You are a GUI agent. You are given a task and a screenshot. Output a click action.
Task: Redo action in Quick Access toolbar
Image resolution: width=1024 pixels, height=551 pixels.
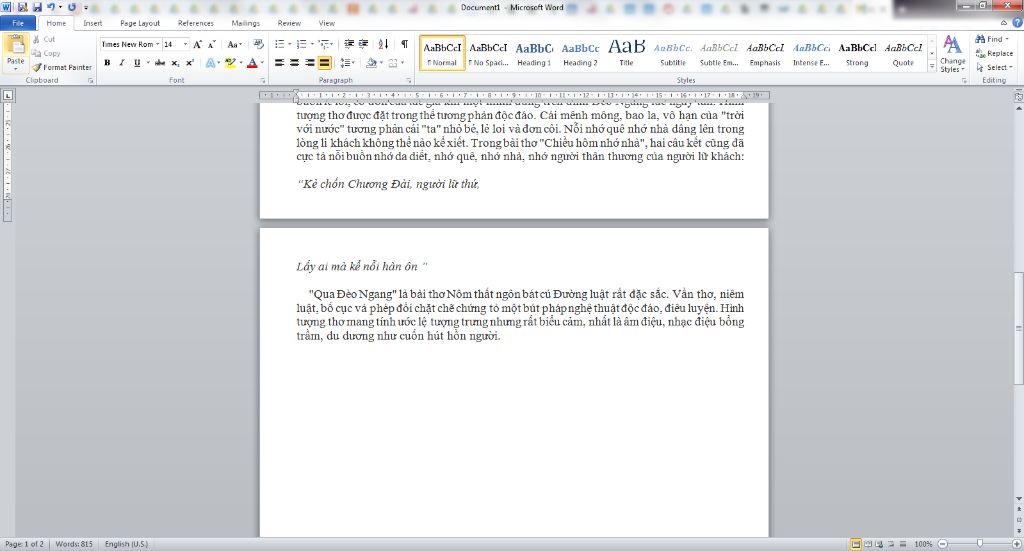71,7
